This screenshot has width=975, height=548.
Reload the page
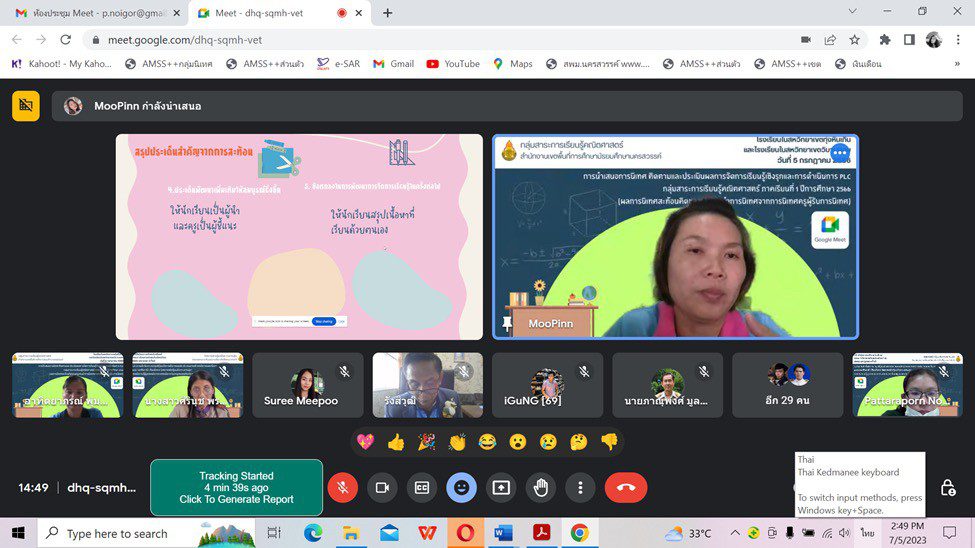point(65,40)
